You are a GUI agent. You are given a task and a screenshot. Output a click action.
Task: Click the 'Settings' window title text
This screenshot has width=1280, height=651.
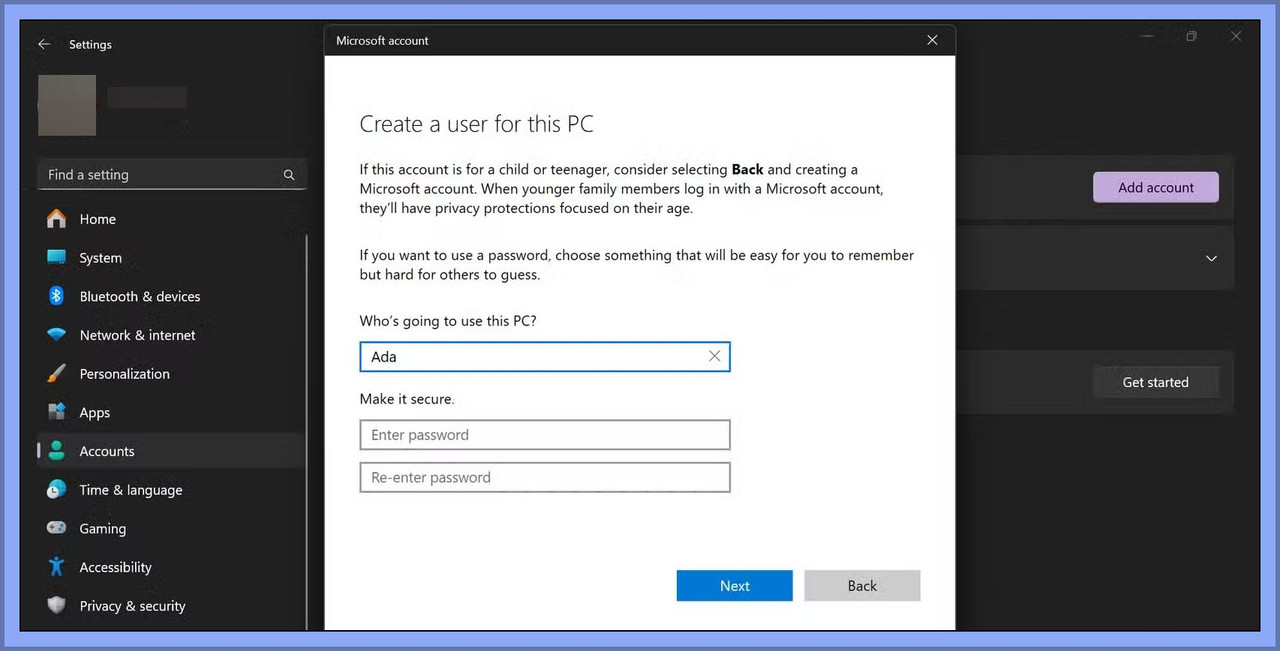(90, 45)
